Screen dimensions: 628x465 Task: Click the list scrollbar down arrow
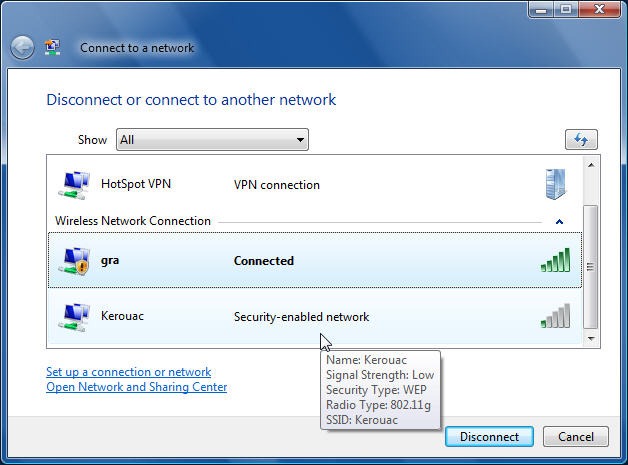click(x=591, y=339)
